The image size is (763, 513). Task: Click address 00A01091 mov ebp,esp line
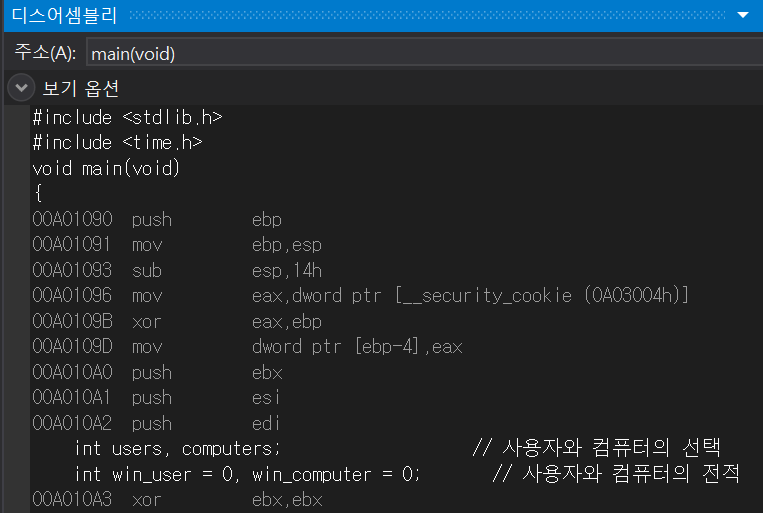[177, 244]
